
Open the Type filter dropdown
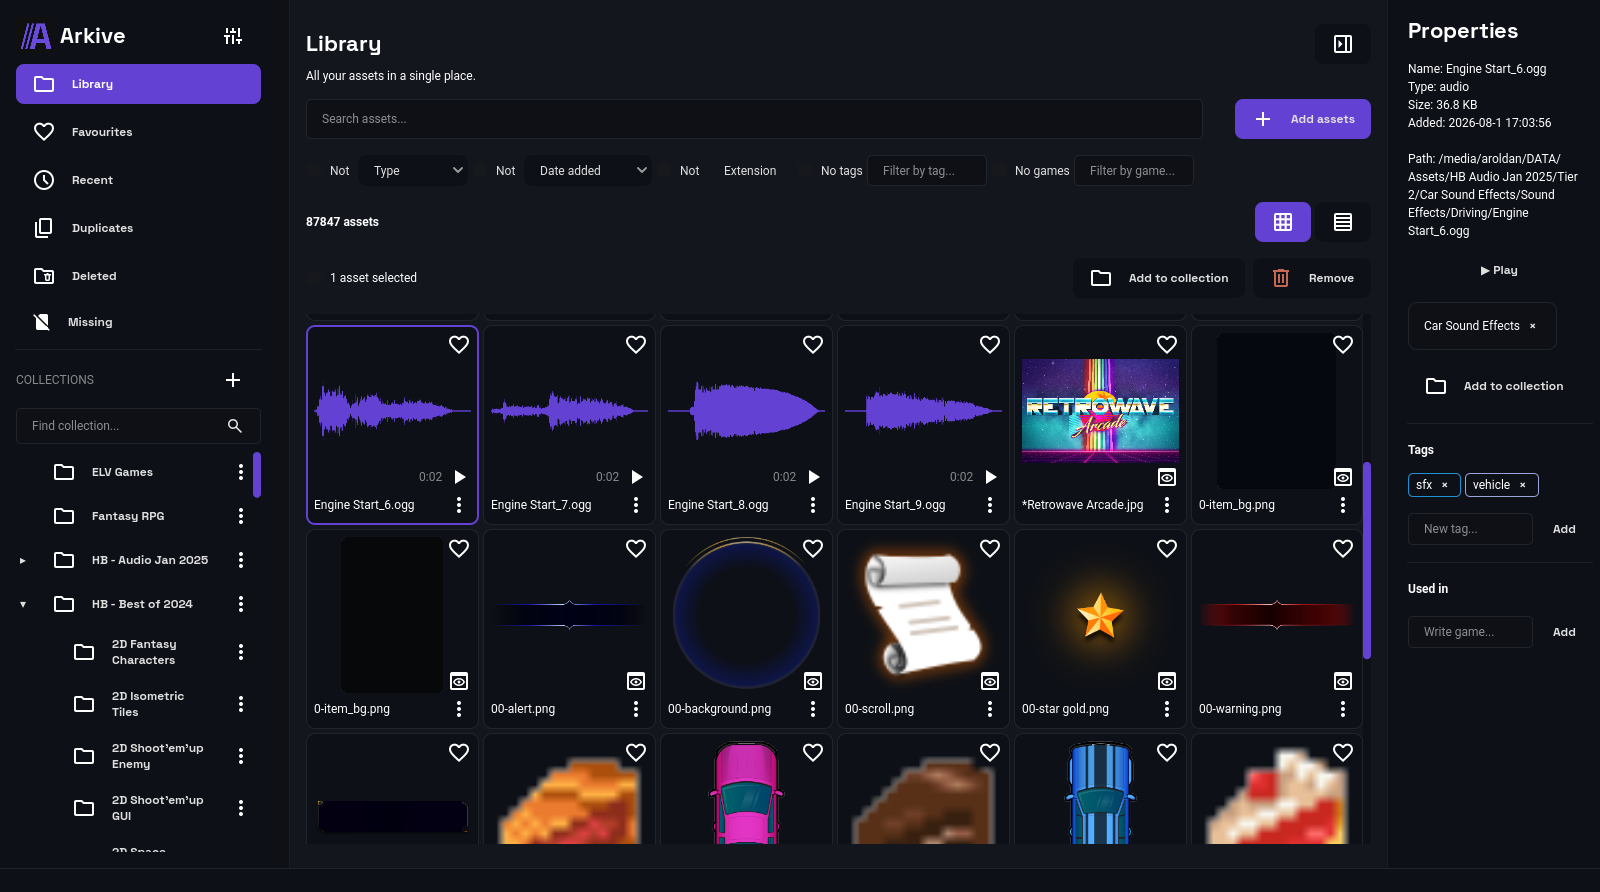click(x=413, y=171)
